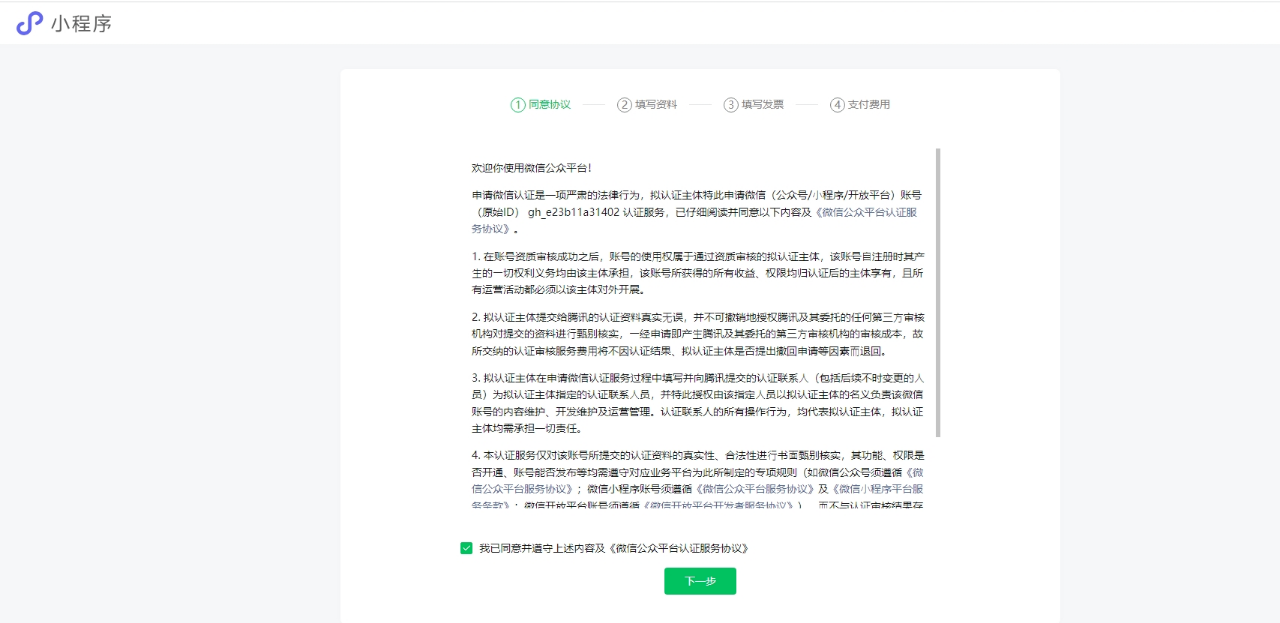Open 《微信公众平台认证服务协议》 link in the intro paragraph
The width and height of the screenshot is (1280, 623).
(x=868, y=212)
